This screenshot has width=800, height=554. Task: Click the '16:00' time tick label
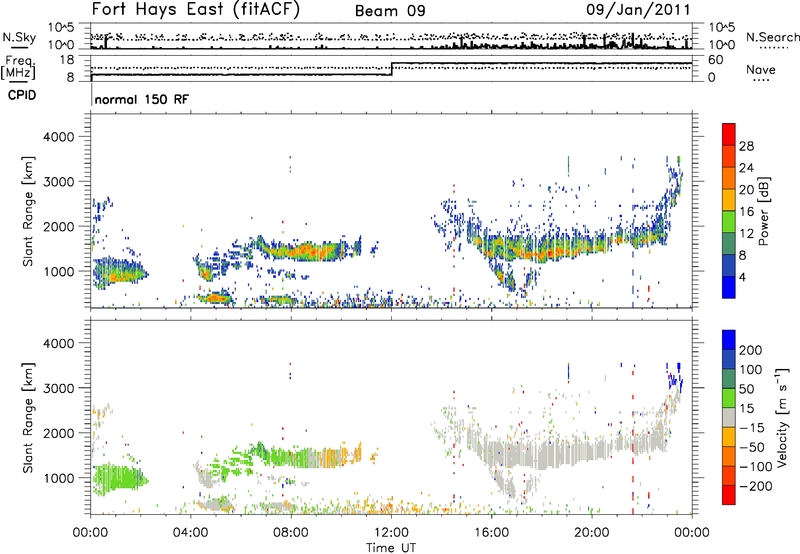(491, 533)
